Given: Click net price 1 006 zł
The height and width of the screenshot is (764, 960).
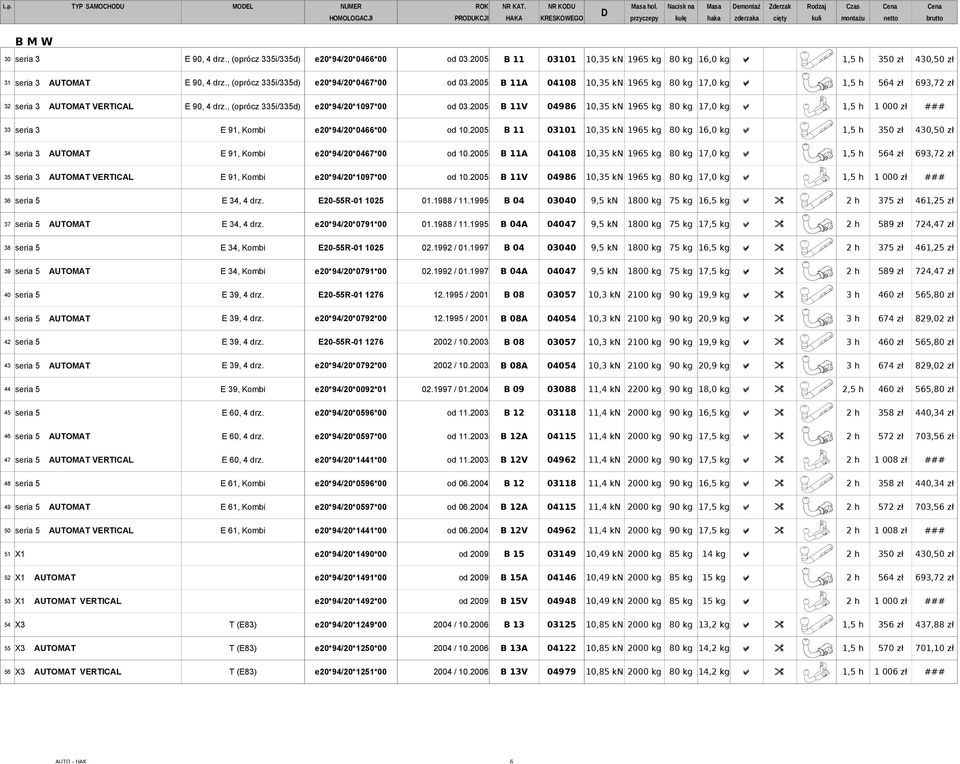Looking at the screenshot, I should [x=890, y=672].
